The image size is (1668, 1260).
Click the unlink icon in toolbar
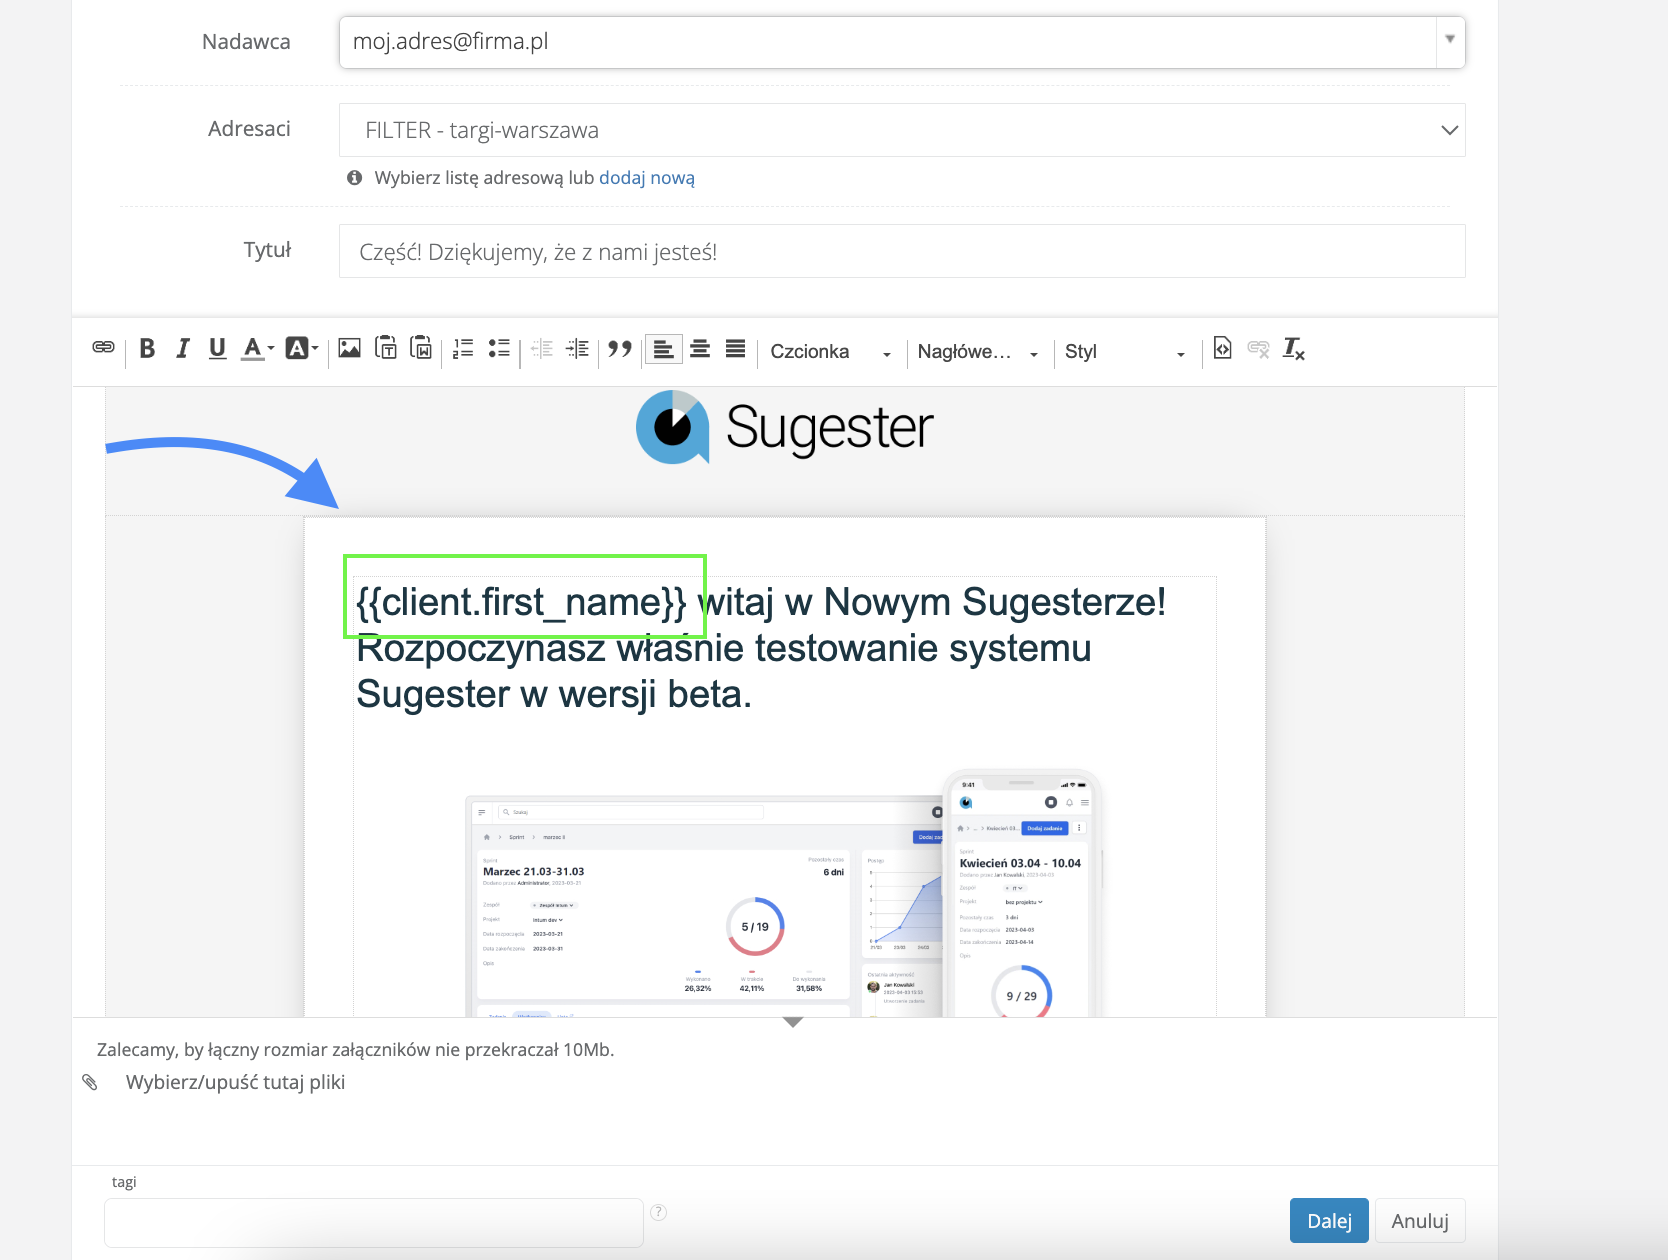pyautogui.click(x=1258, y=348)
